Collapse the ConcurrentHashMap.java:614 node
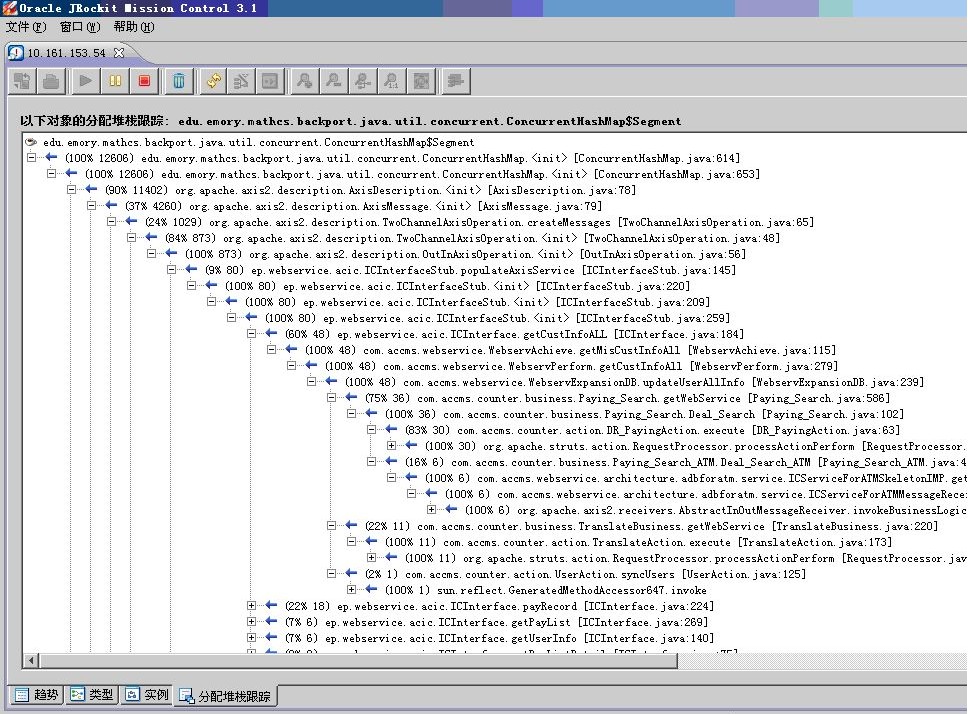The width and height of the screenshot is (968, 714). click(31, 158)
